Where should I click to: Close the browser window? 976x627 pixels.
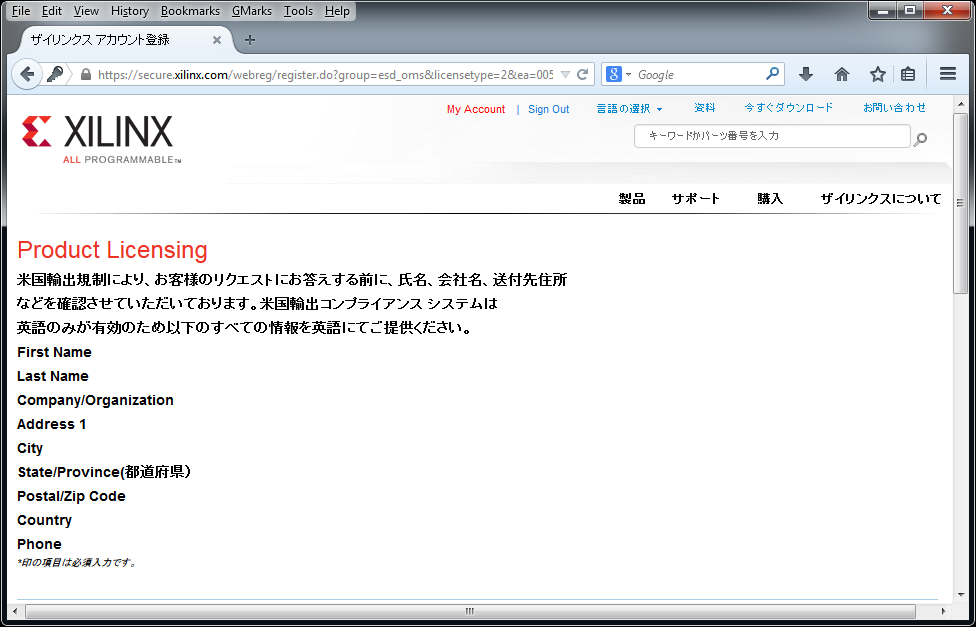[947, 11]
